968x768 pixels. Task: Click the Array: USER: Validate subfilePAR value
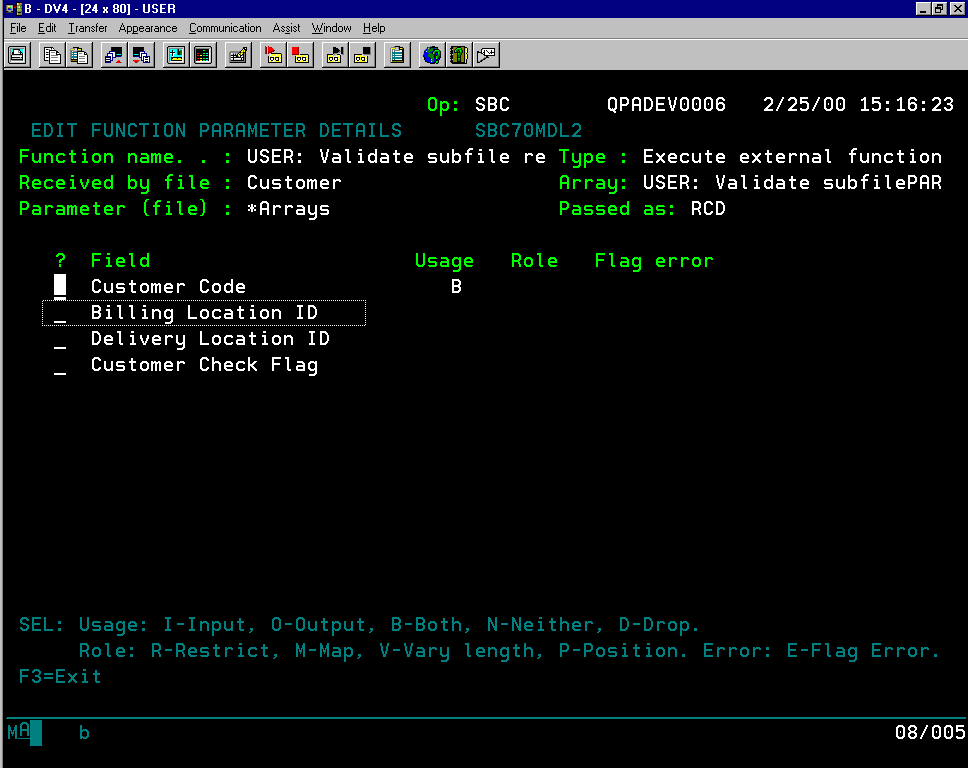point(792,183)
